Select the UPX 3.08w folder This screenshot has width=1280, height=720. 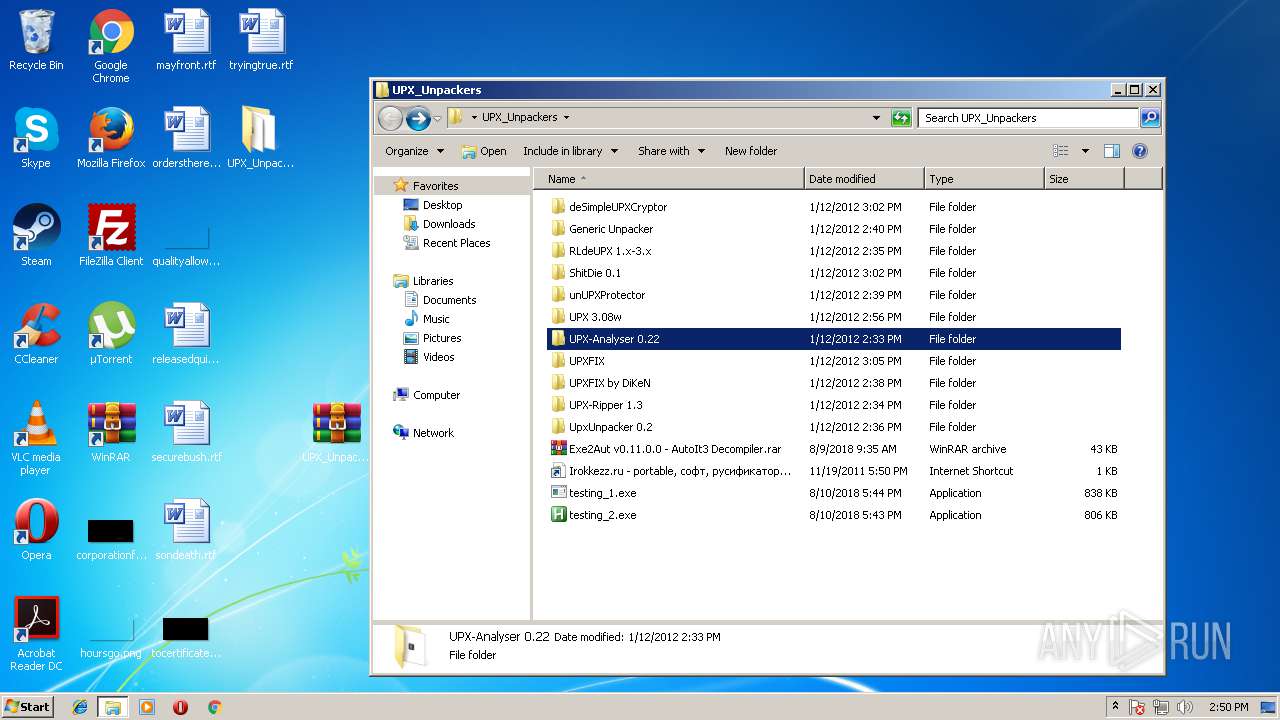(x=834, y=317)
